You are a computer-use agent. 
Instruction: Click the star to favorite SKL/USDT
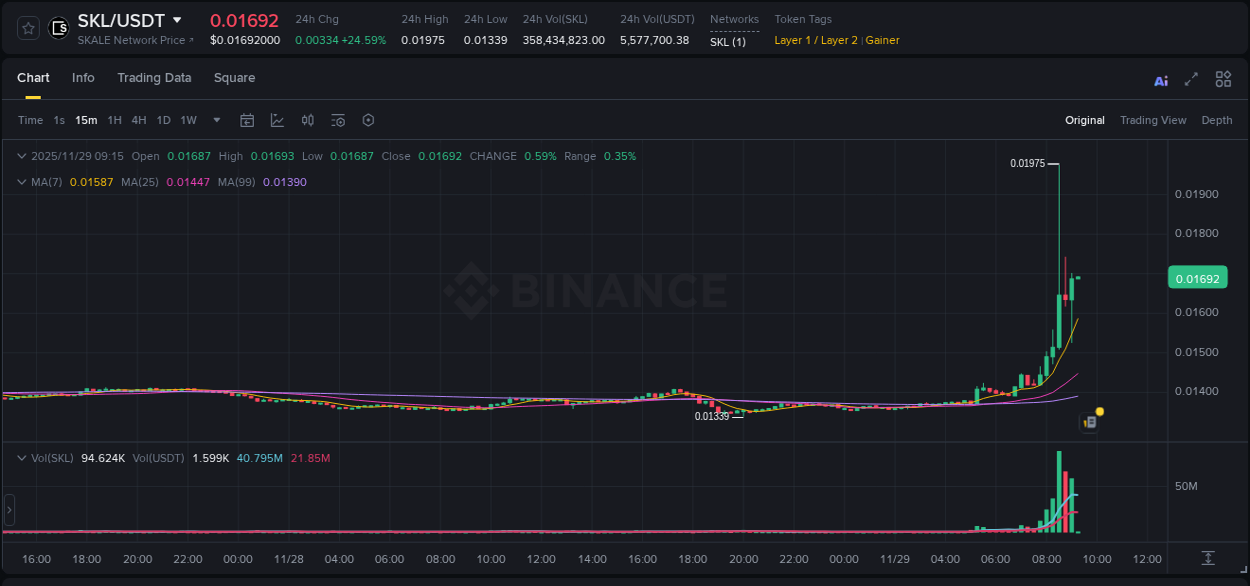pos(27,28)
